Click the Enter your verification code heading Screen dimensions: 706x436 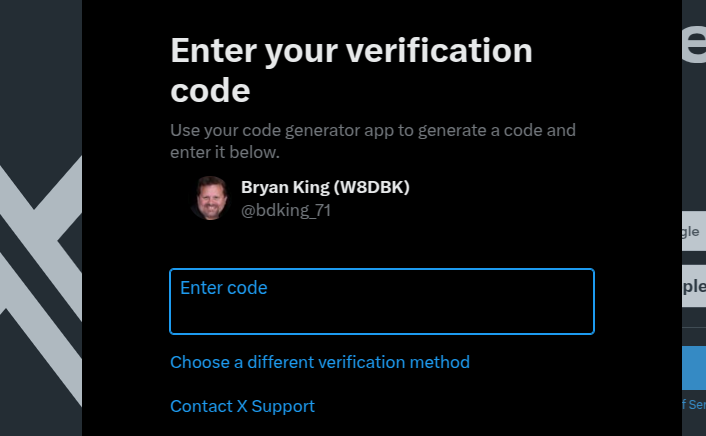click(351, 70)
